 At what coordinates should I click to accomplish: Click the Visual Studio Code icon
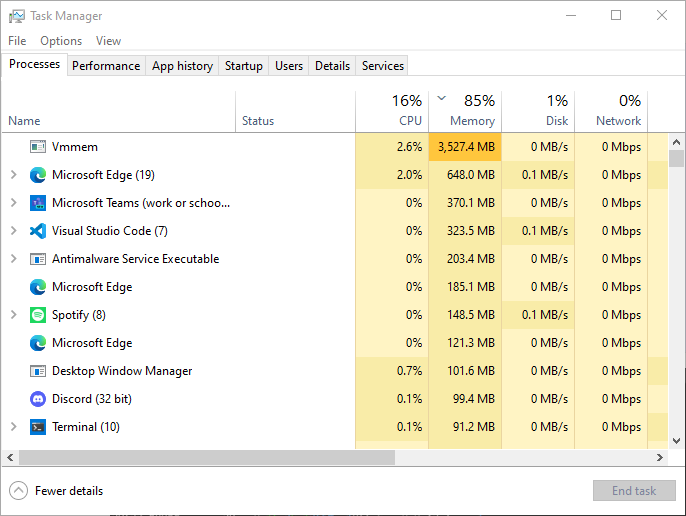coord(38,231)
